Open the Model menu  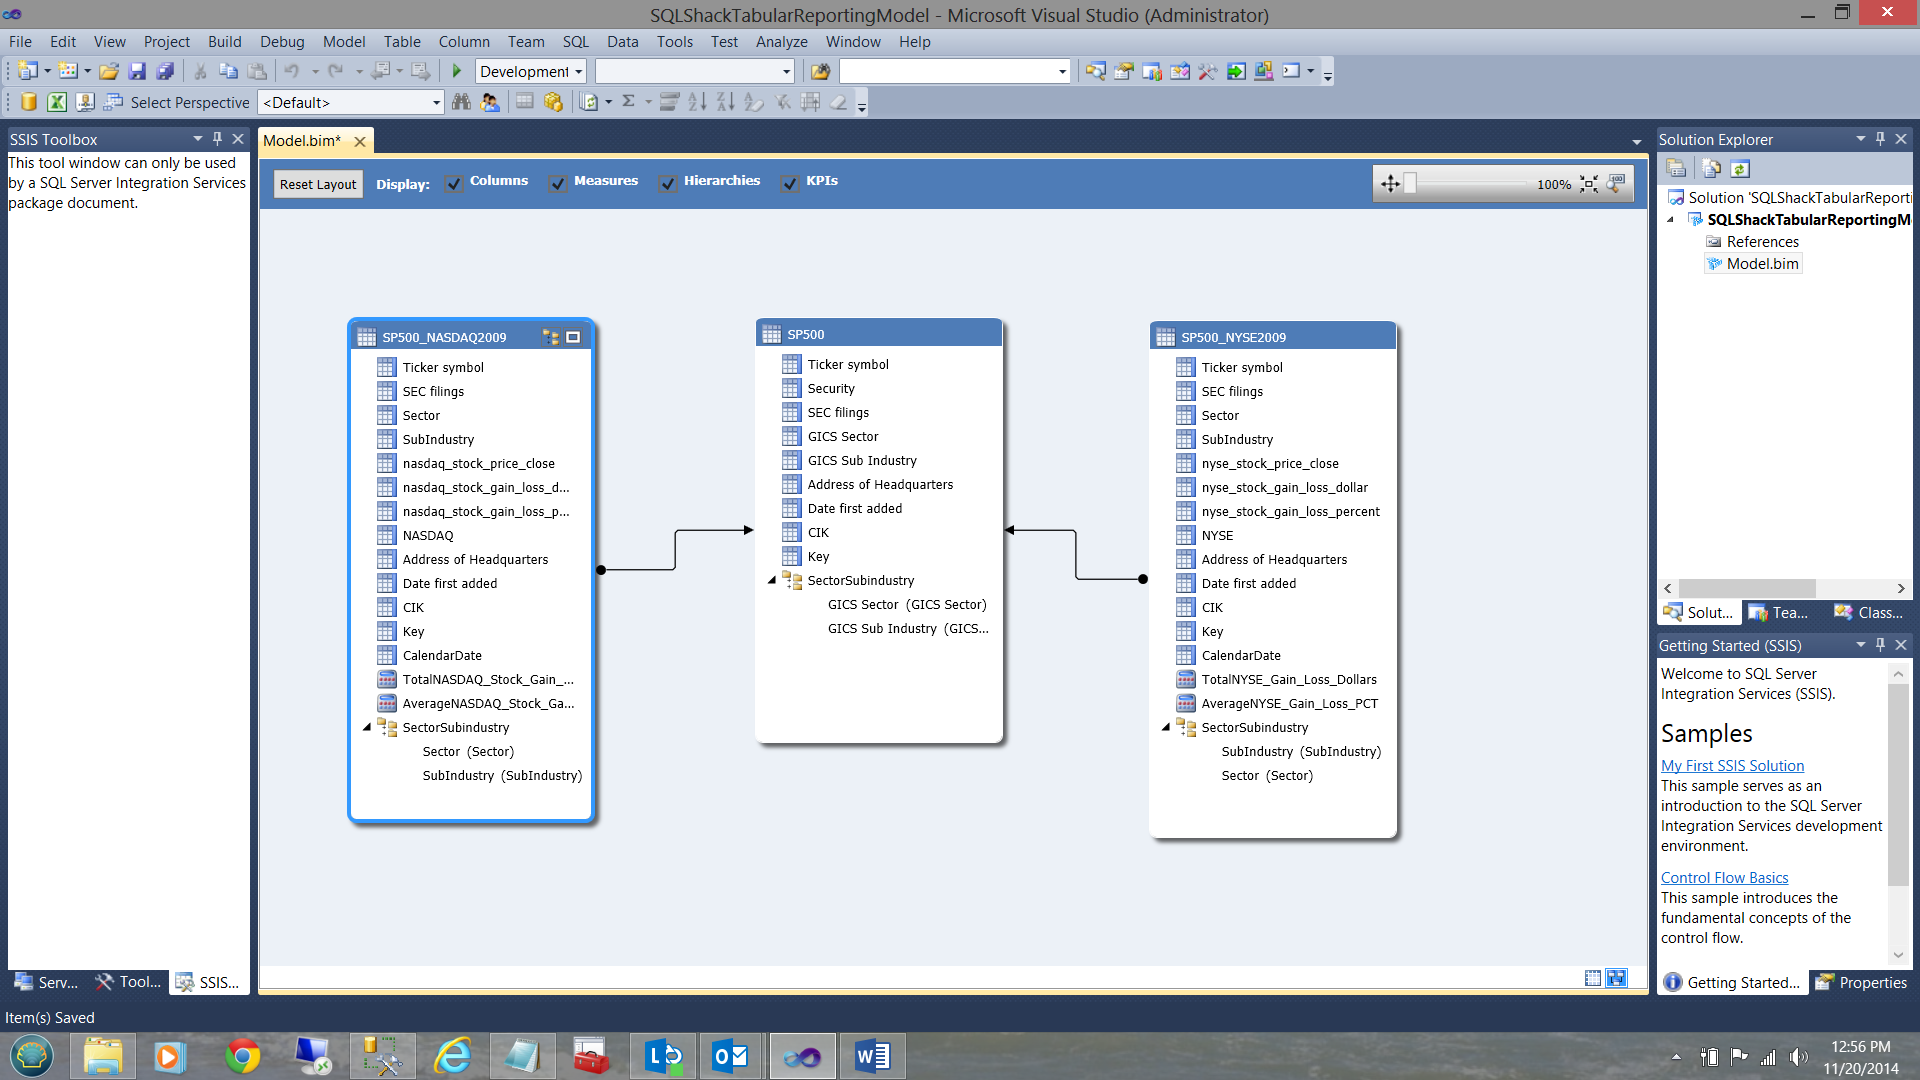[343, 41]
